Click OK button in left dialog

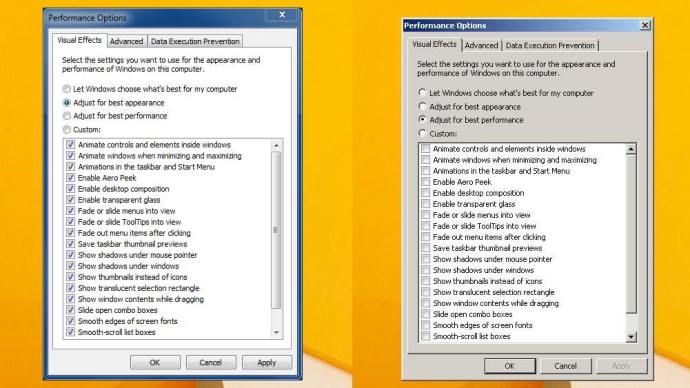point(155,362)
